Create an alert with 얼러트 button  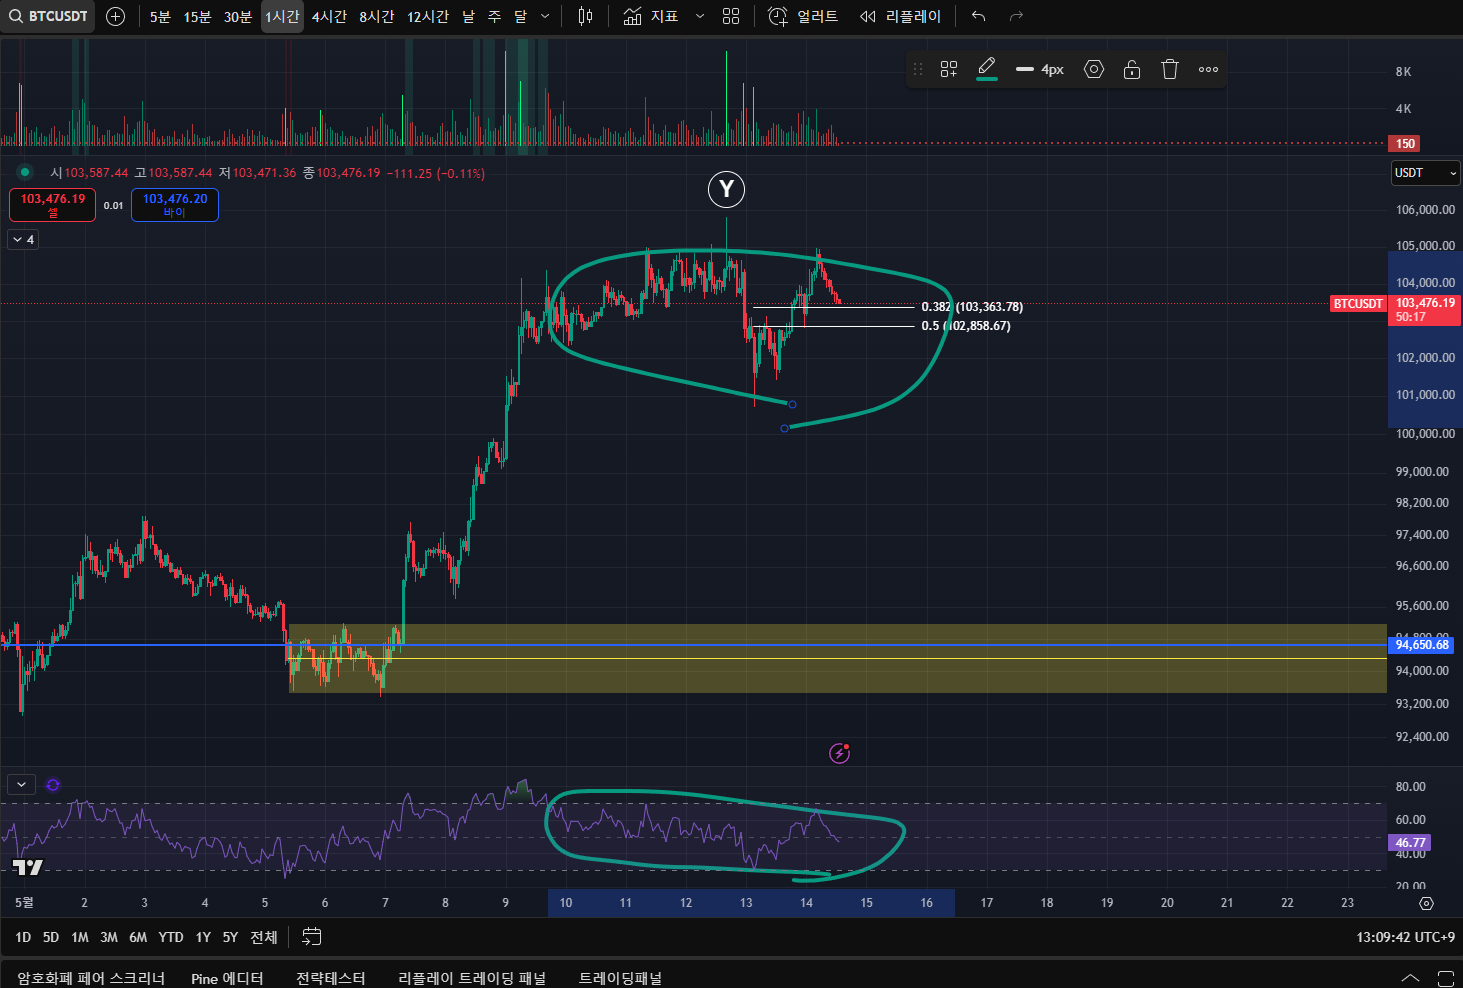(x=803, y=16)
